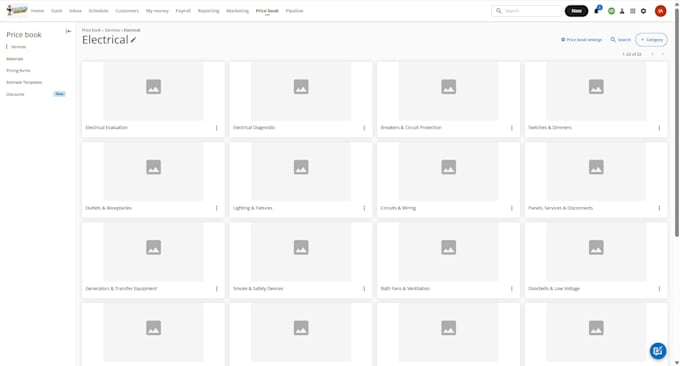Open Price book settings

(x=582, y=40)
